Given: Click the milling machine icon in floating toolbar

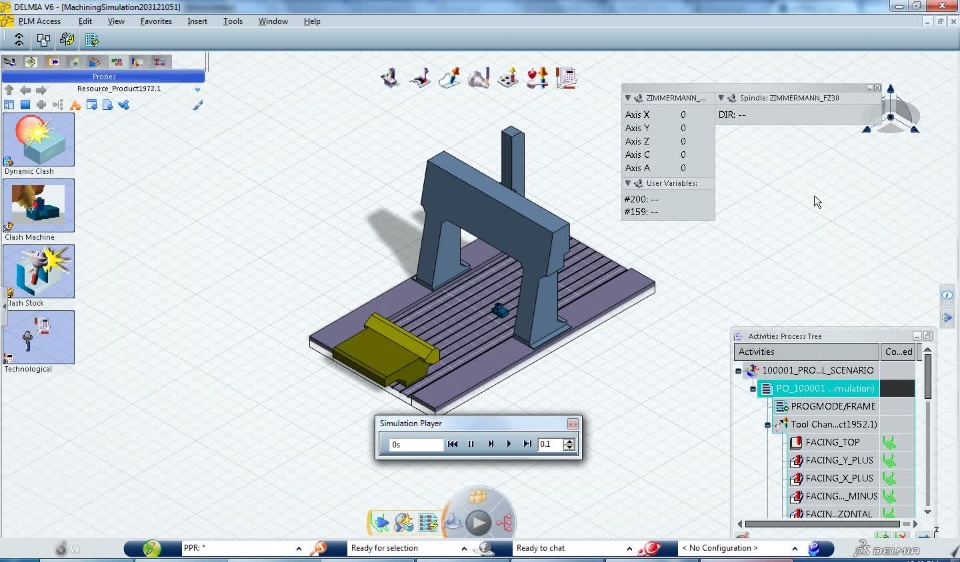Looking at the screenshot, I should point(390,78).
